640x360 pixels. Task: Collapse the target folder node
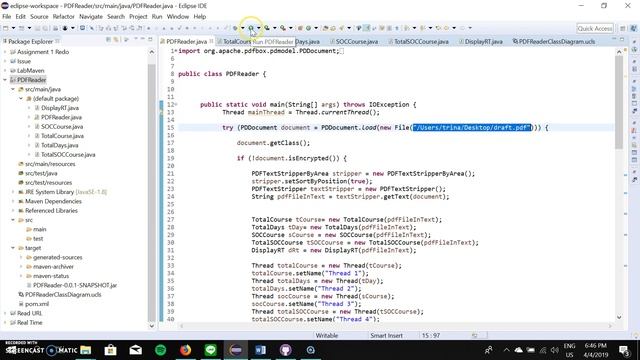tap(13, 248)
